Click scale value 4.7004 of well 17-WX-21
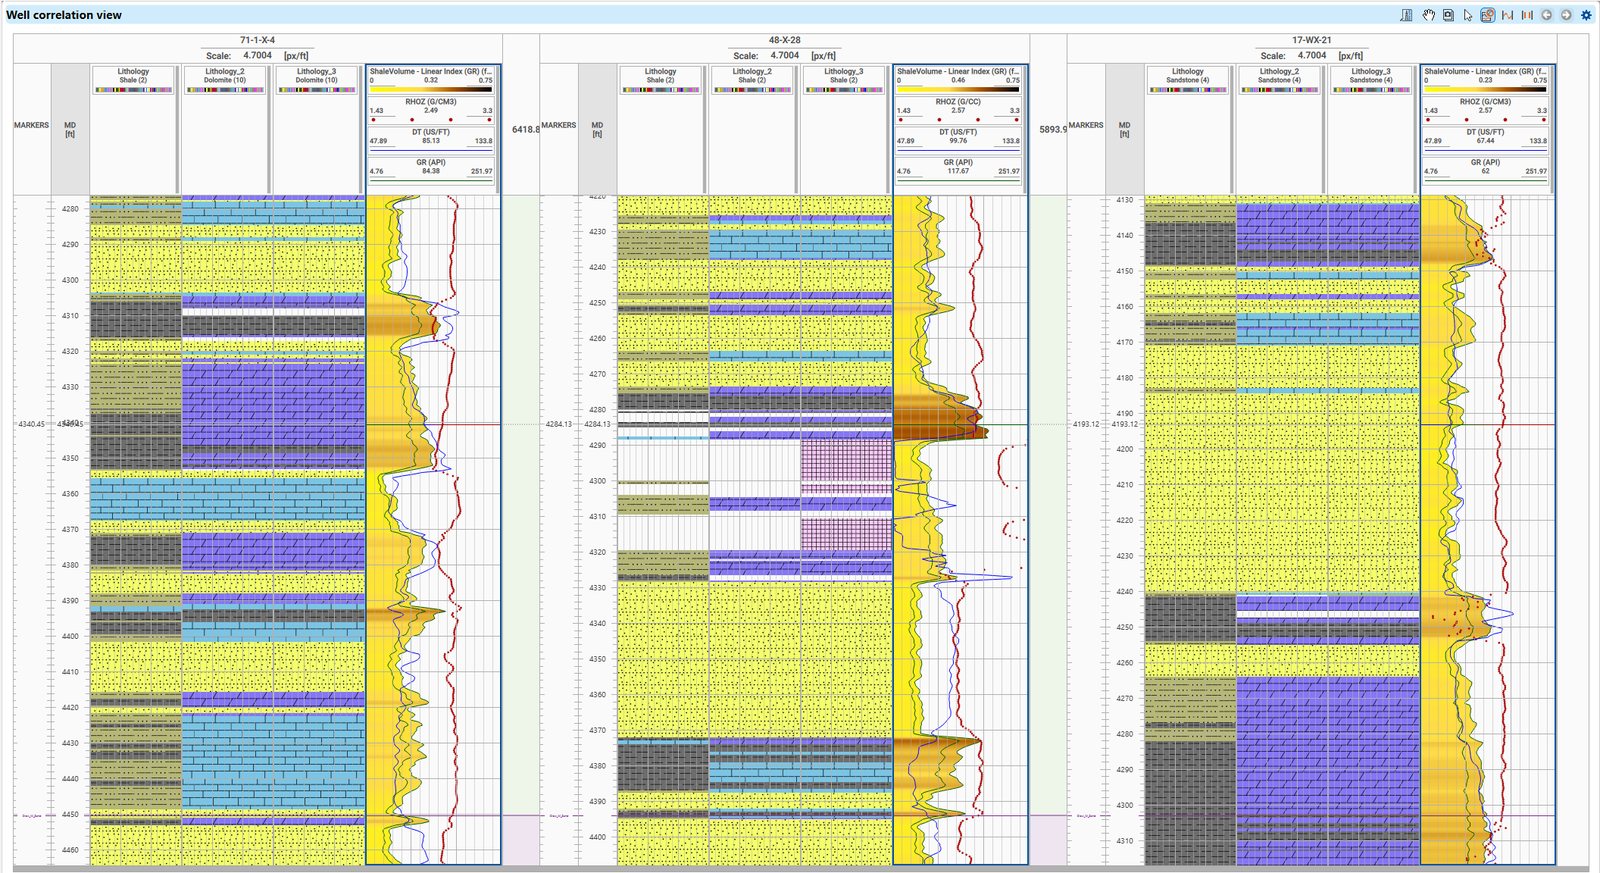Image resolution: width=1600 pixels, height=873 pixels. (x=1312, y=56)
